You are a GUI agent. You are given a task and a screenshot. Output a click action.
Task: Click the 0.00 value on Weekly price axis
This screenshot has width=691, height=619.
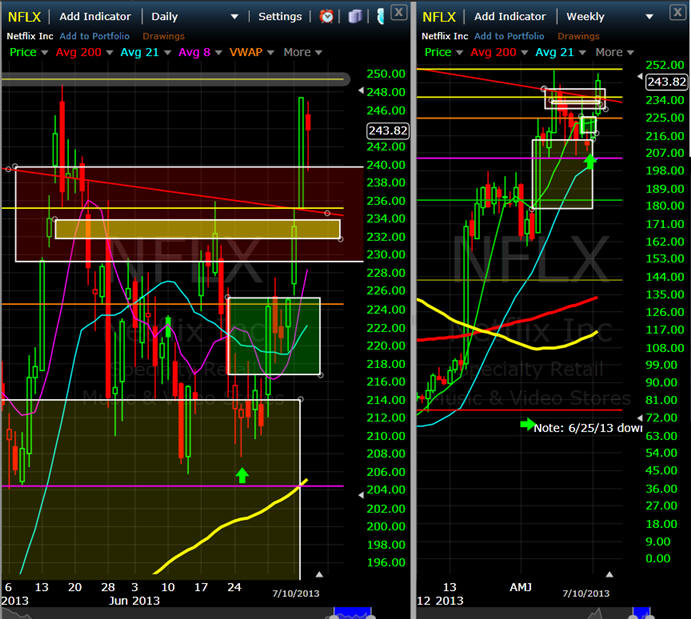click(x=658, y=558)
